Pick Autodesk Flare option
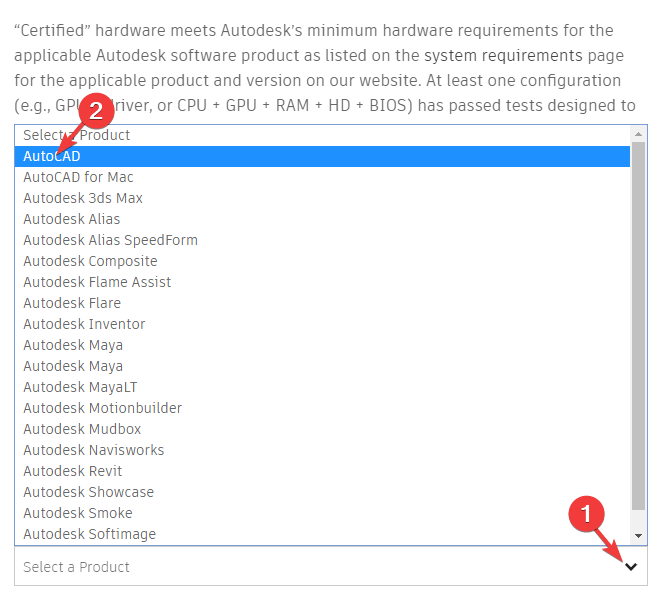657x596 pixels. pos(322,303)
